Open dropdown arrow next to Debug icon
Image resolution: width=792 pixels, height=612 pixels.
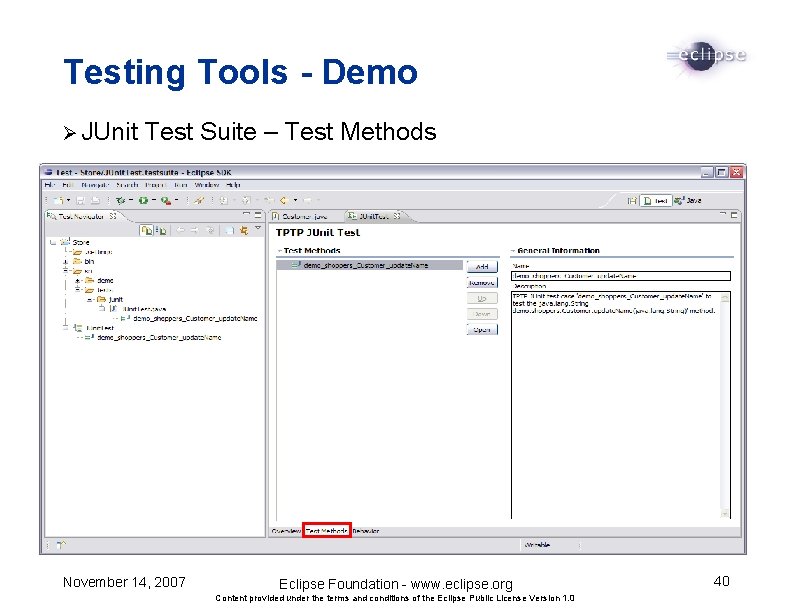click(131, 200)
